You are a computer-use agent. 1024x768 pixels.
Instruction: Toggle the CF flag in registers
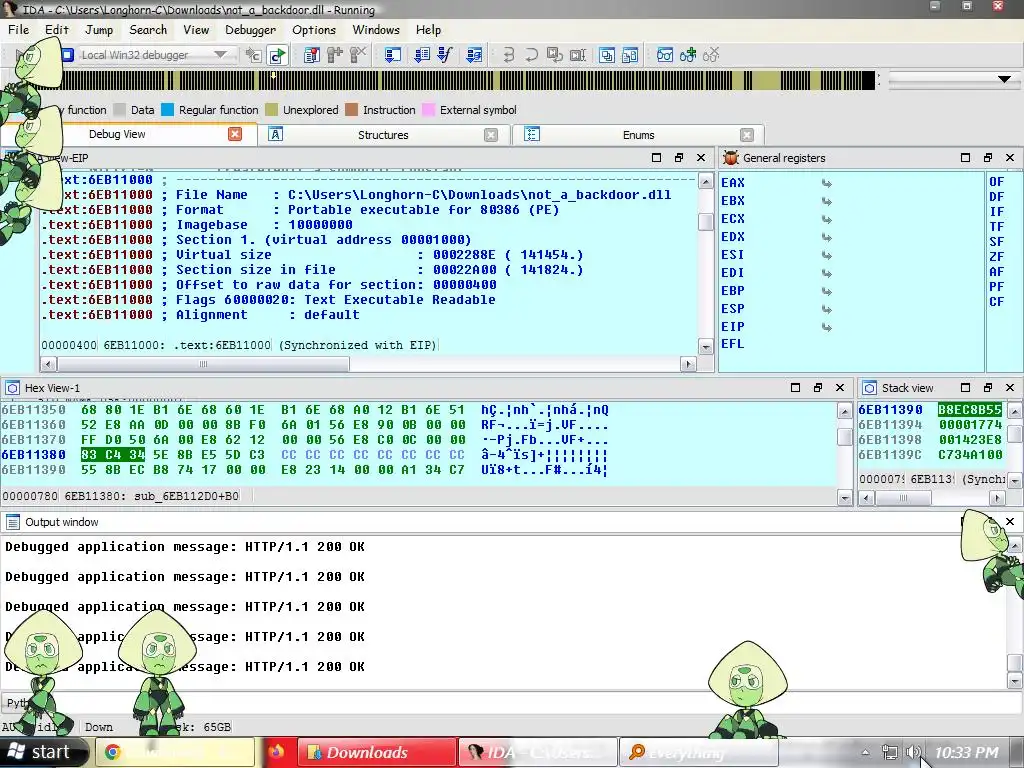click(996, 302)
